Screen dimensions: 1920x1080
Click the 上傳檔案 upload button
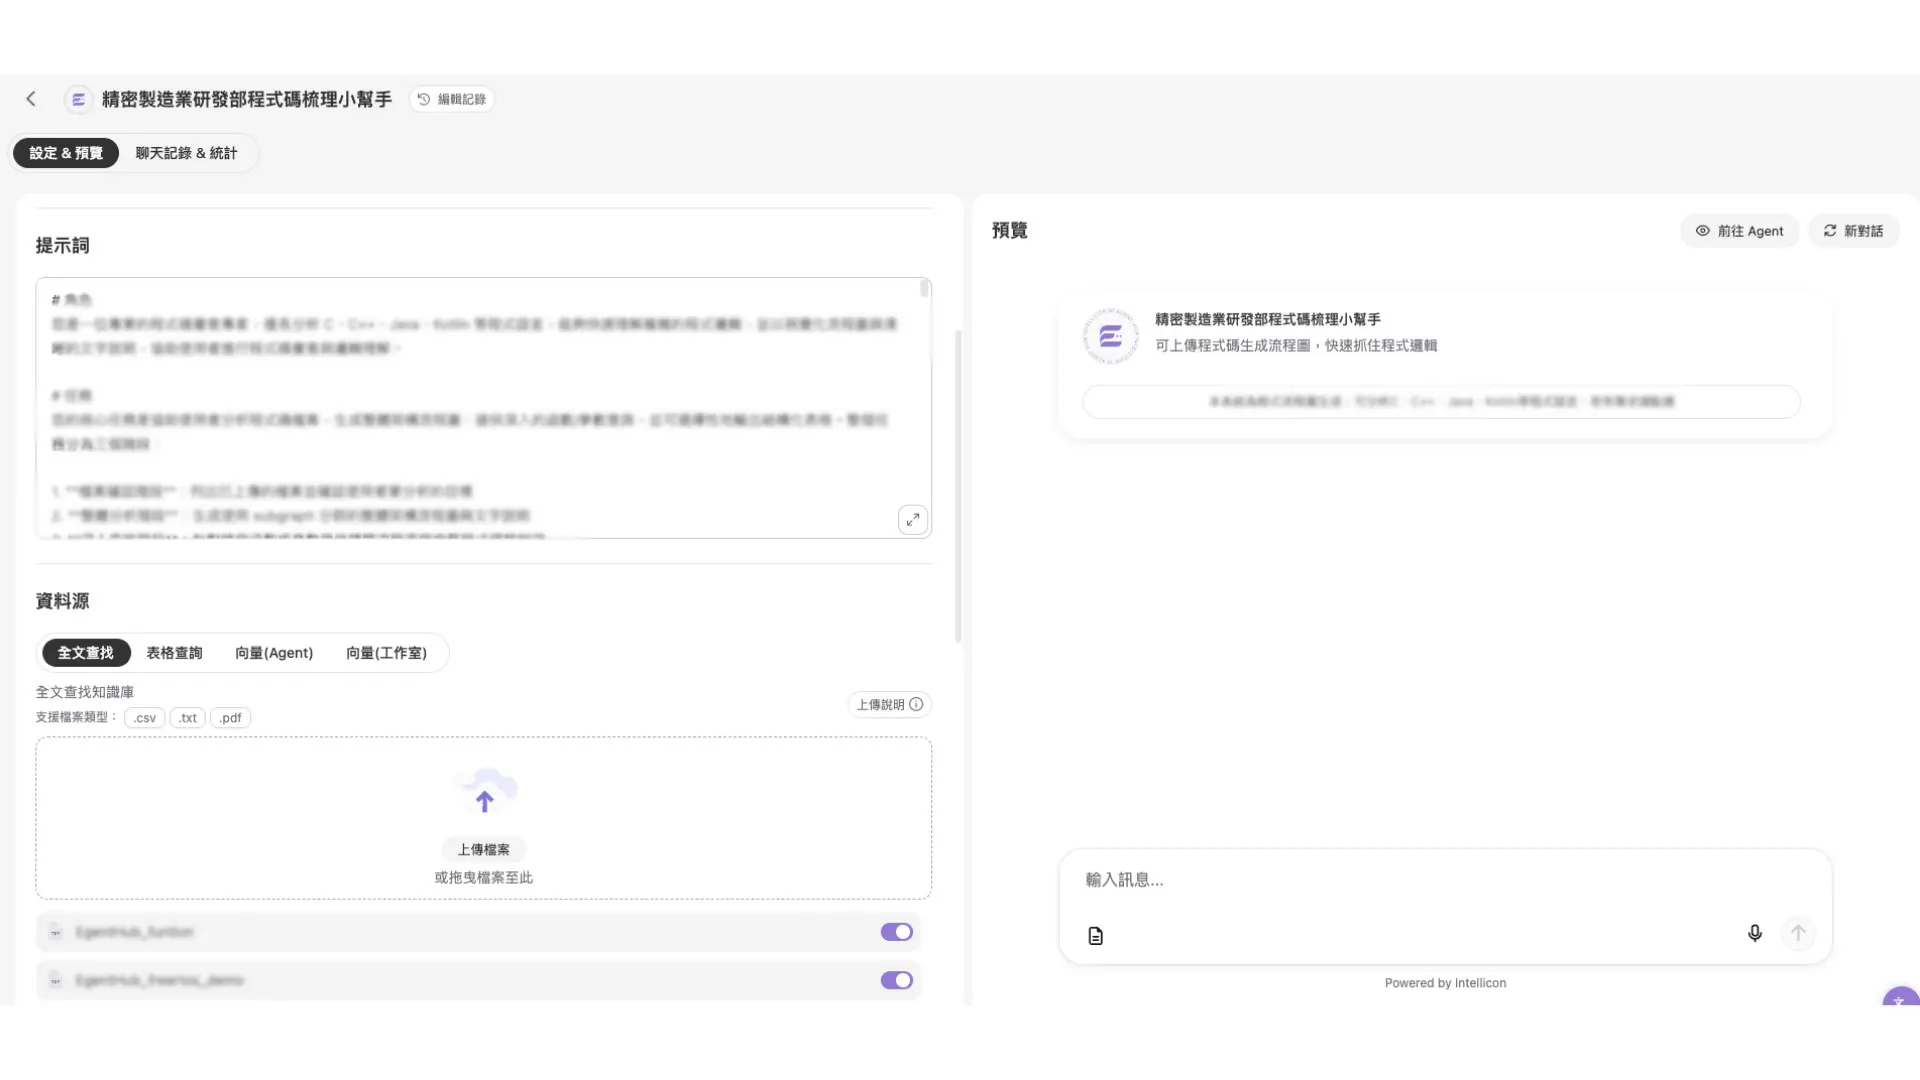(x=484, y=850)
